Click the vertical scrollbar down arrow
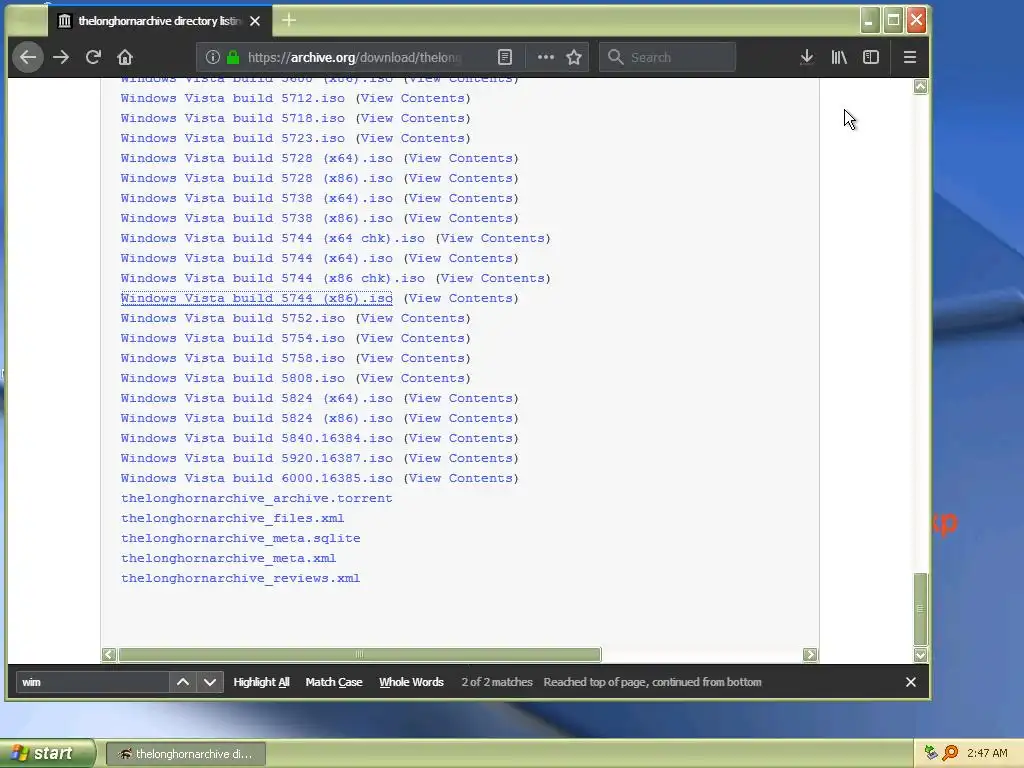The width and height of the screenshot is (1024, 768). tap(920, 655)
